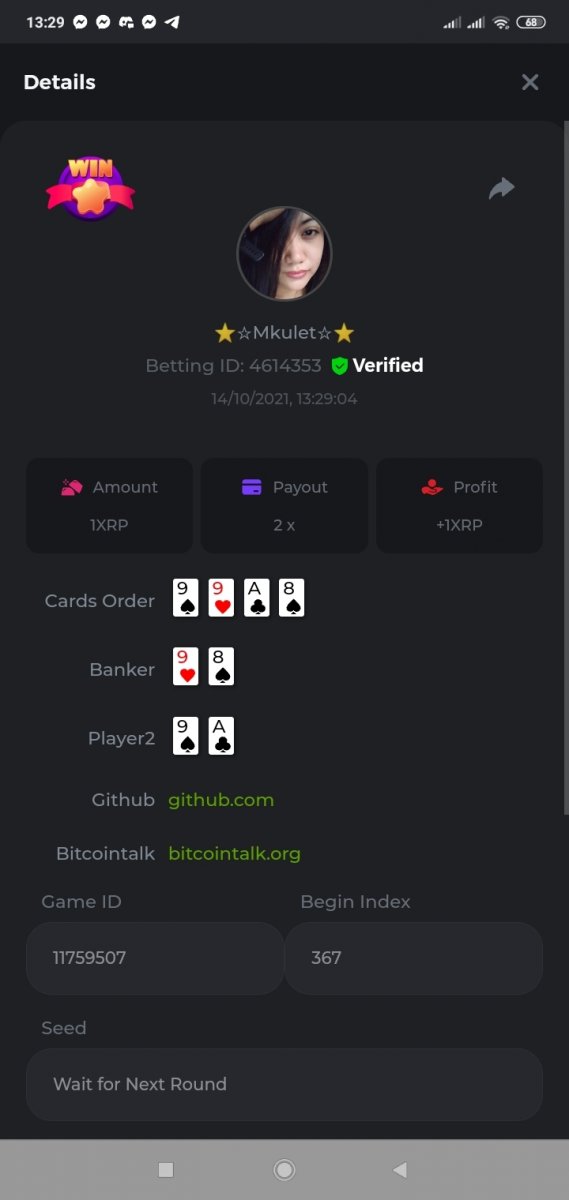Image resolution: width=569 pixels, height=1200 pixels.
Task: Select the Banker's 9 of hearts card
Action: 185,667
